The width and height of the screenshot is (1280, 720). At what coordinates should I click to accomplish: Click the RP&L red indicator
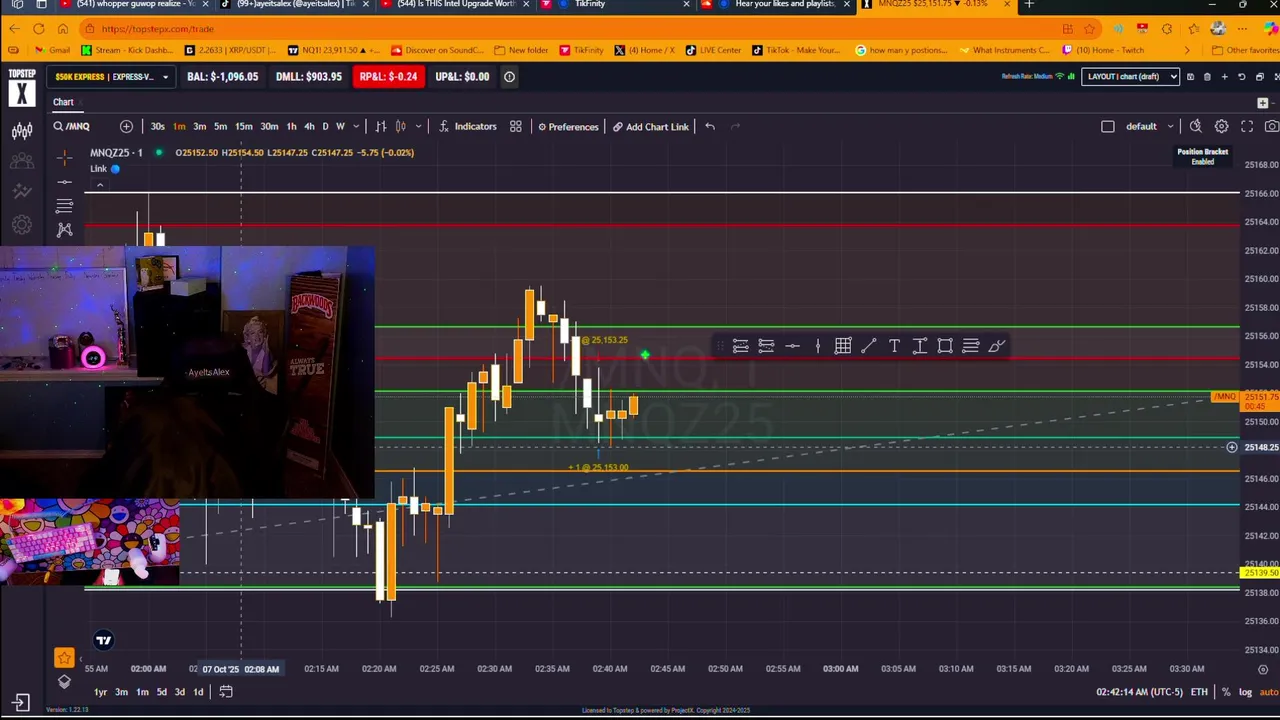coord(388,77)
